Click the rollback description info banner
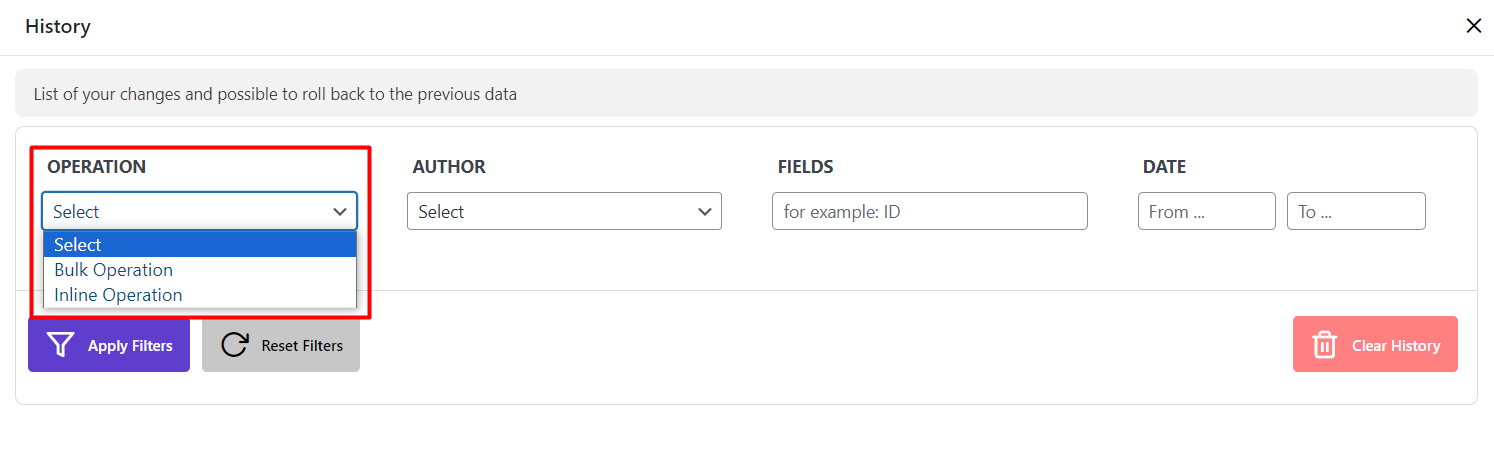Viewport: 1494px width, 449px height. point(745,95)
